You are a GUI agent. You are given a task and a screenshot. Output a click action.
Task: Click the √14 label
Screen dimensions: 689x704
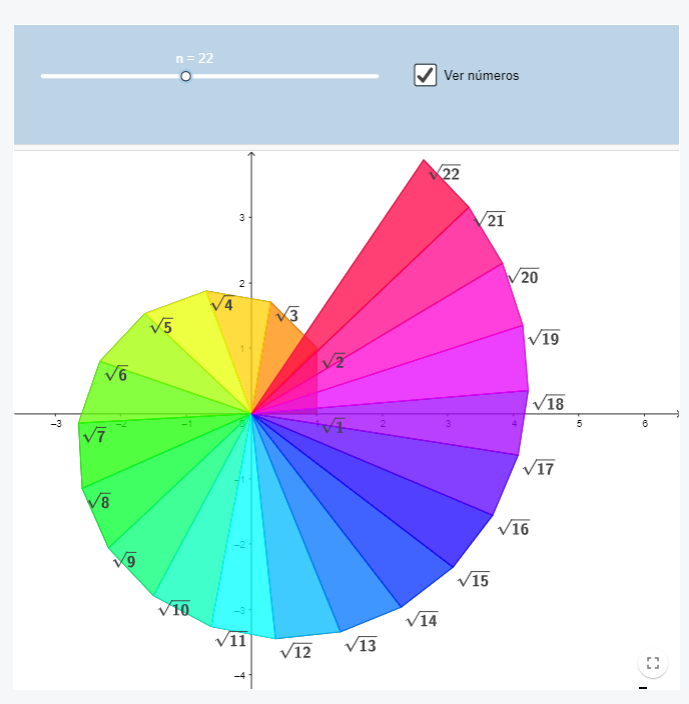click(422, 620)
